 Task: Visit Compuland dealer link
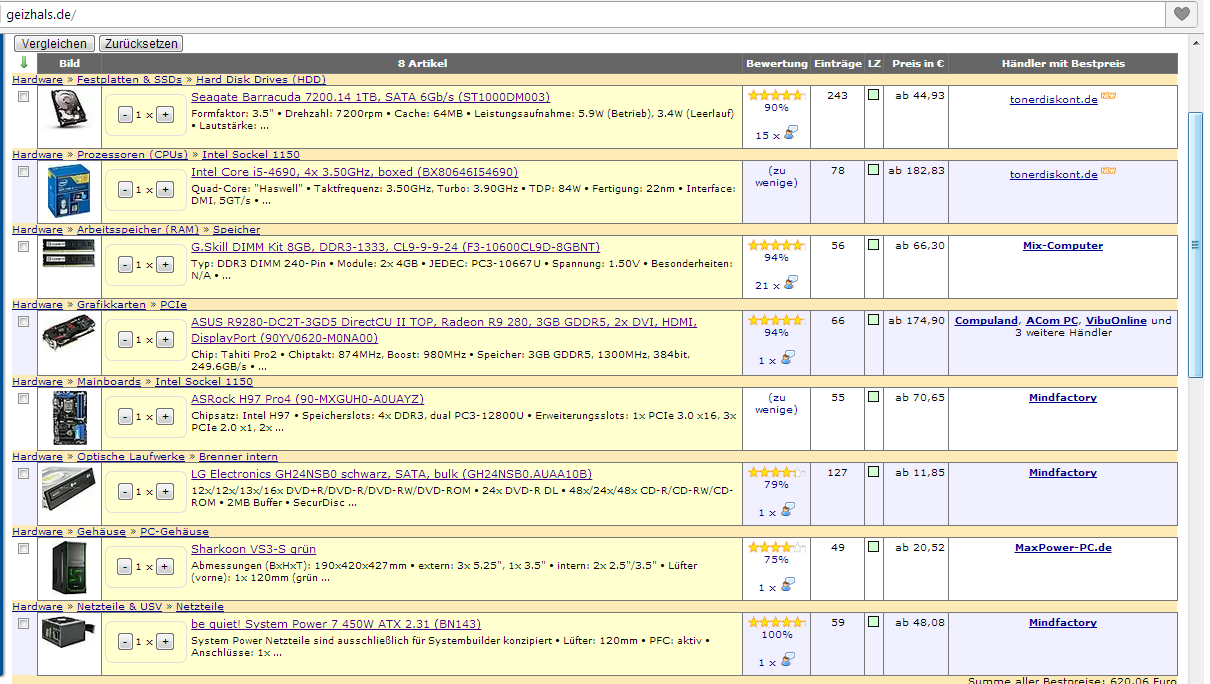pos(986,321)
